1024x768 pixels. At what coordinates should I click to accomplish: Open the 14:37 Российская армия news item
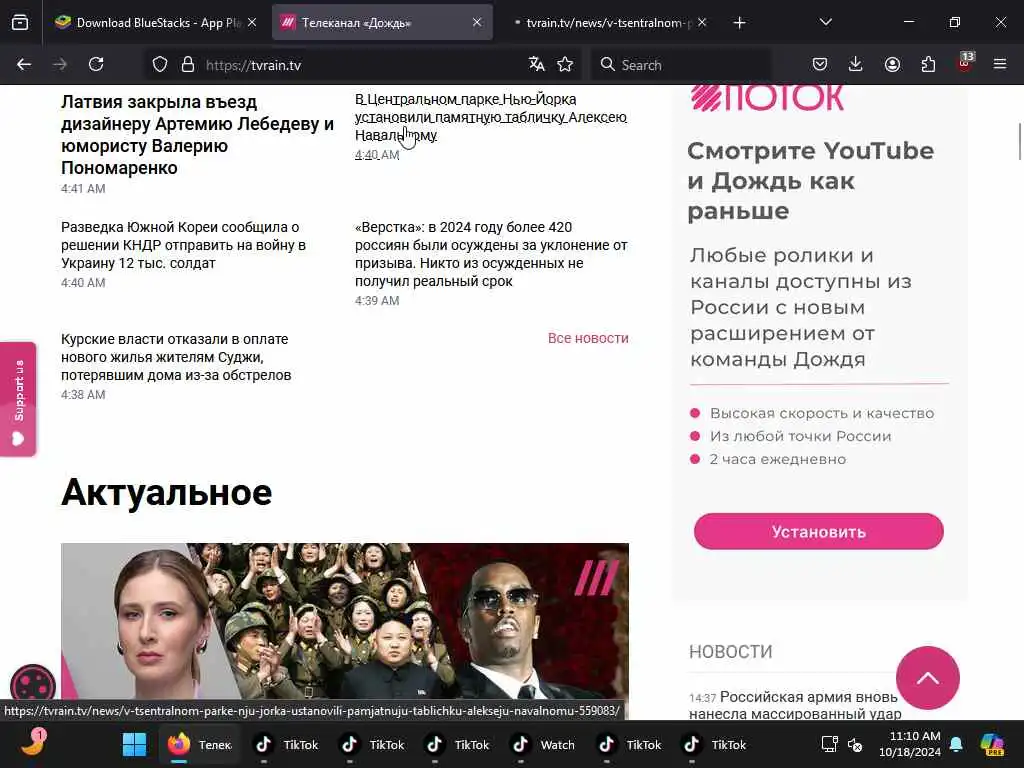tap(794, 705)
